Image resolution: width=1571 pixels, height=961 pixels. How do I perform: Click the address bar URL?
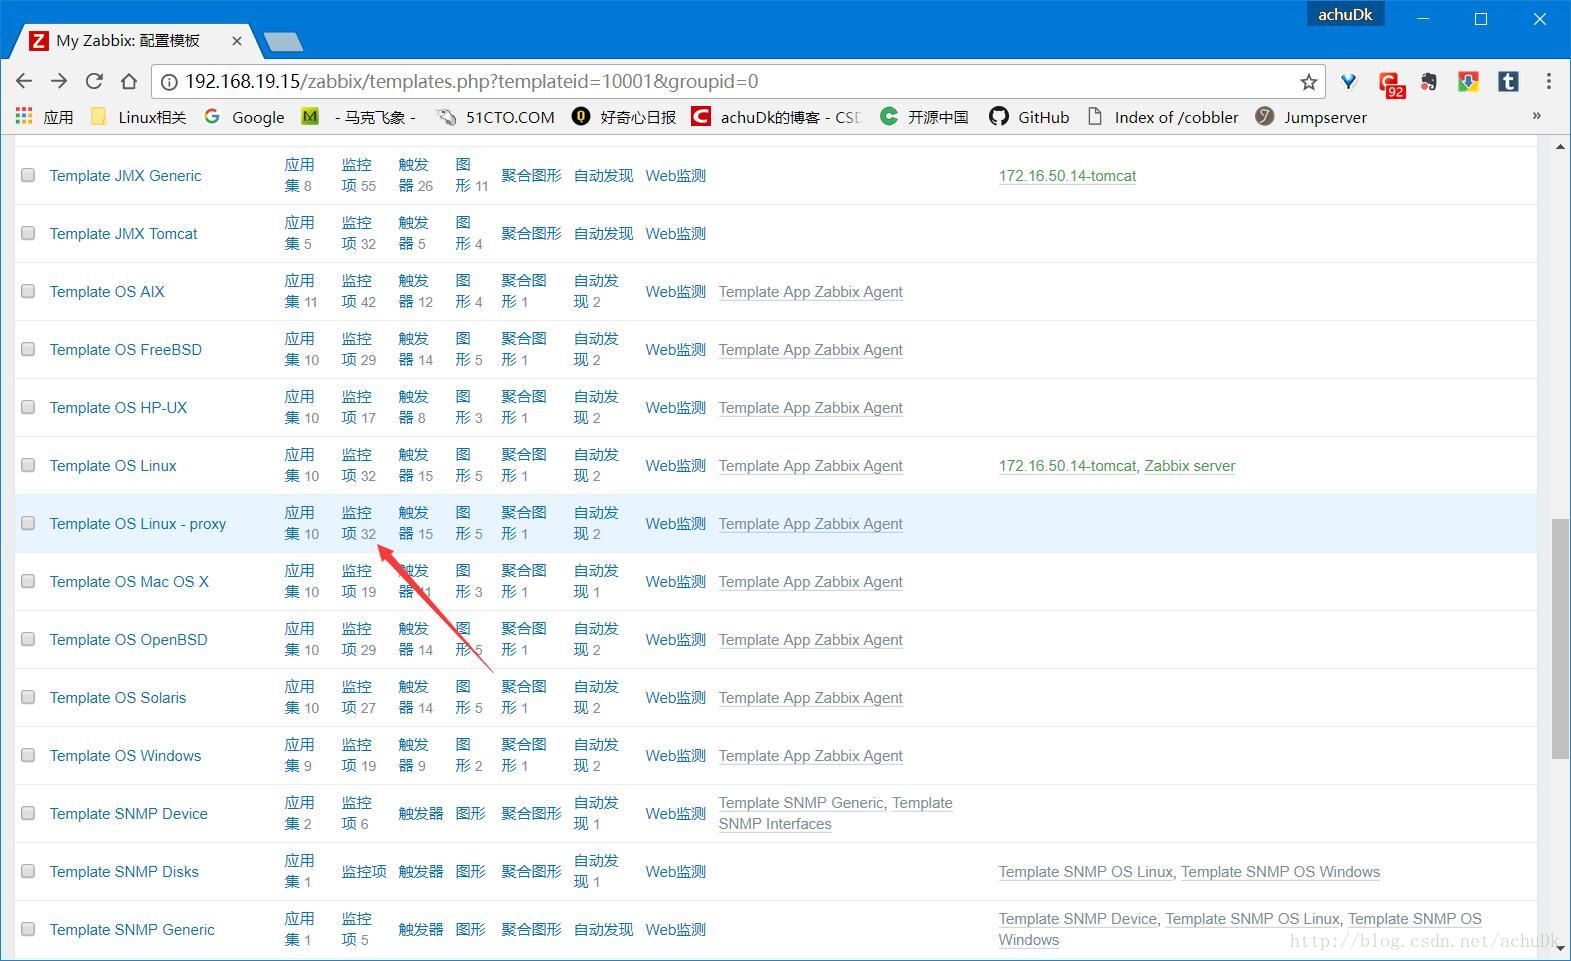[472, 82]
